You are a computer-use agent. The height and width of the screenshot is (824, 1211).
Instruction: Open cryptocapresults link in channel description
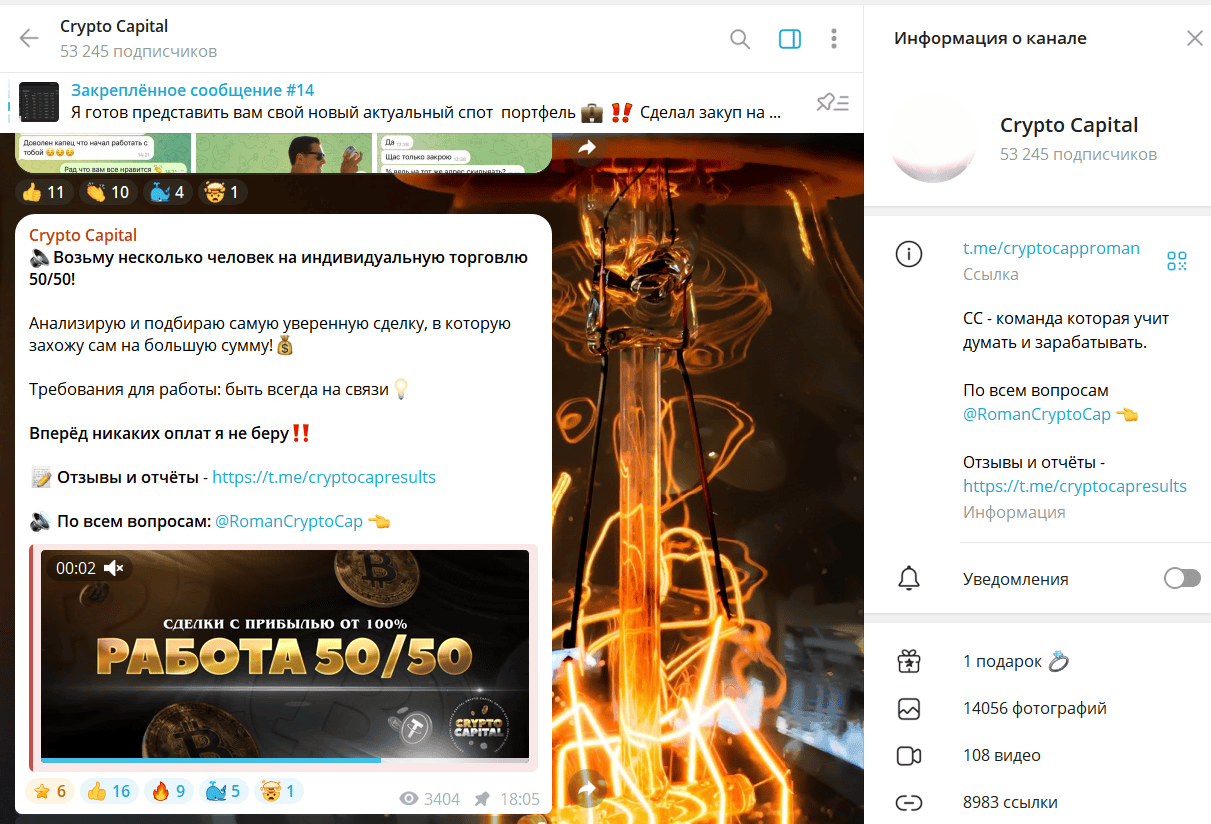(1075, 486)
